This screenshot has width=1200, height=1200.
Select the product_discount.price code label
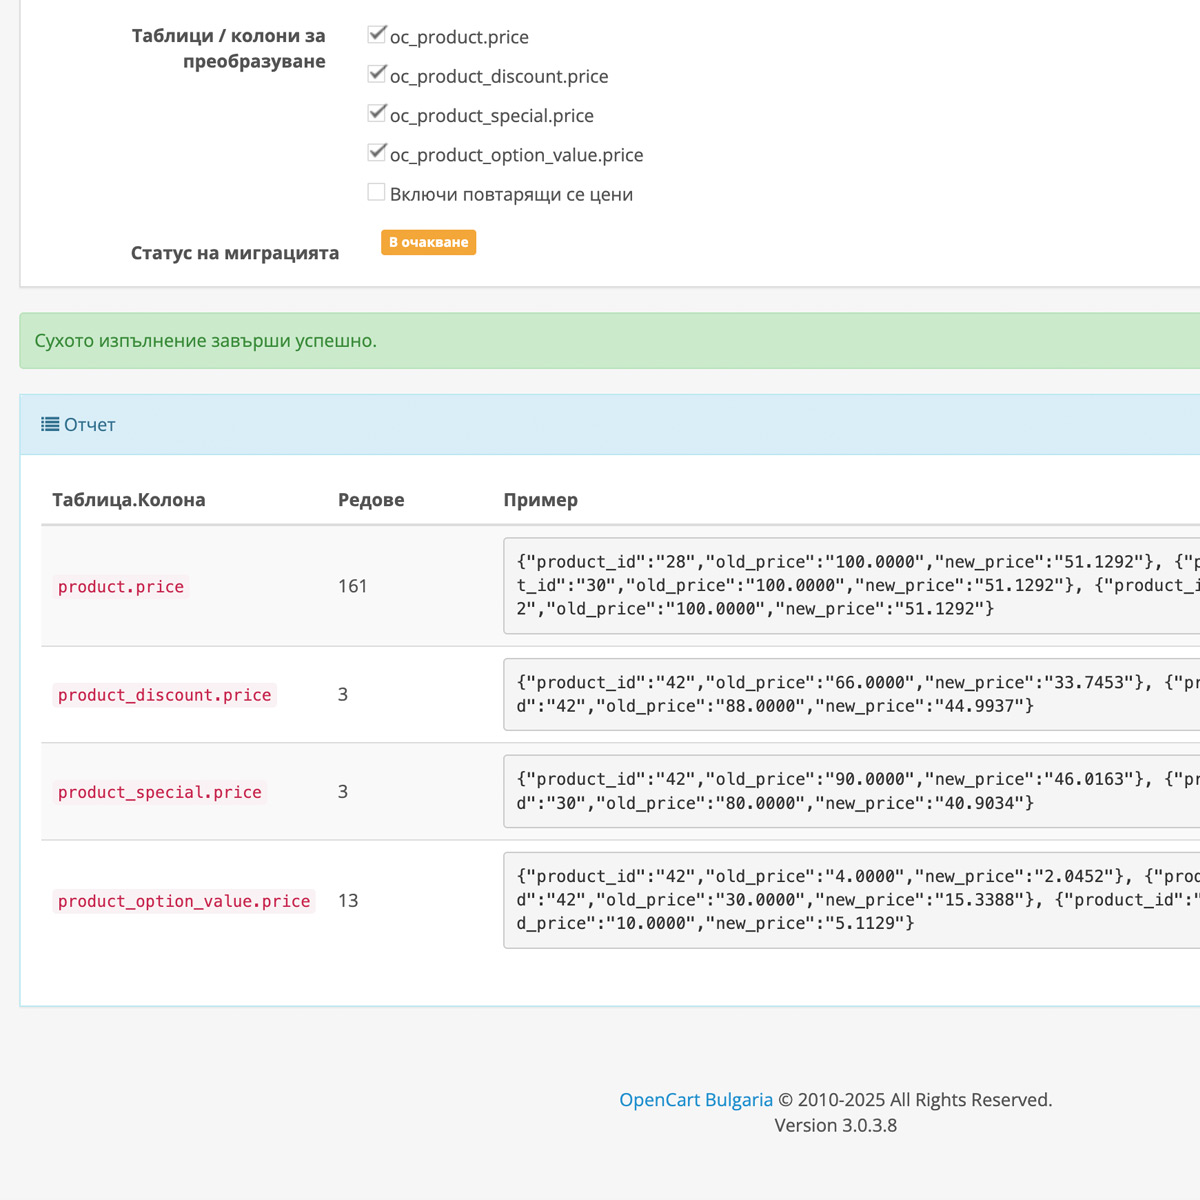(x=164, y=695)
